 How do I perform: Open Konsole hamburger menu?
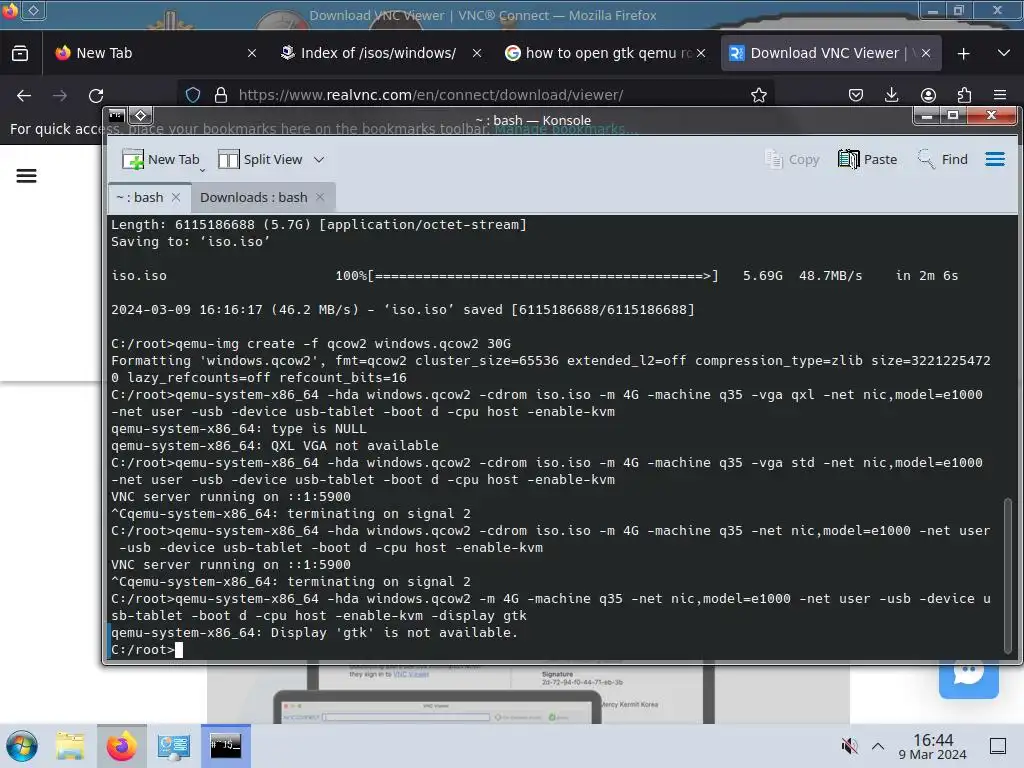click(x=995, y=159)
